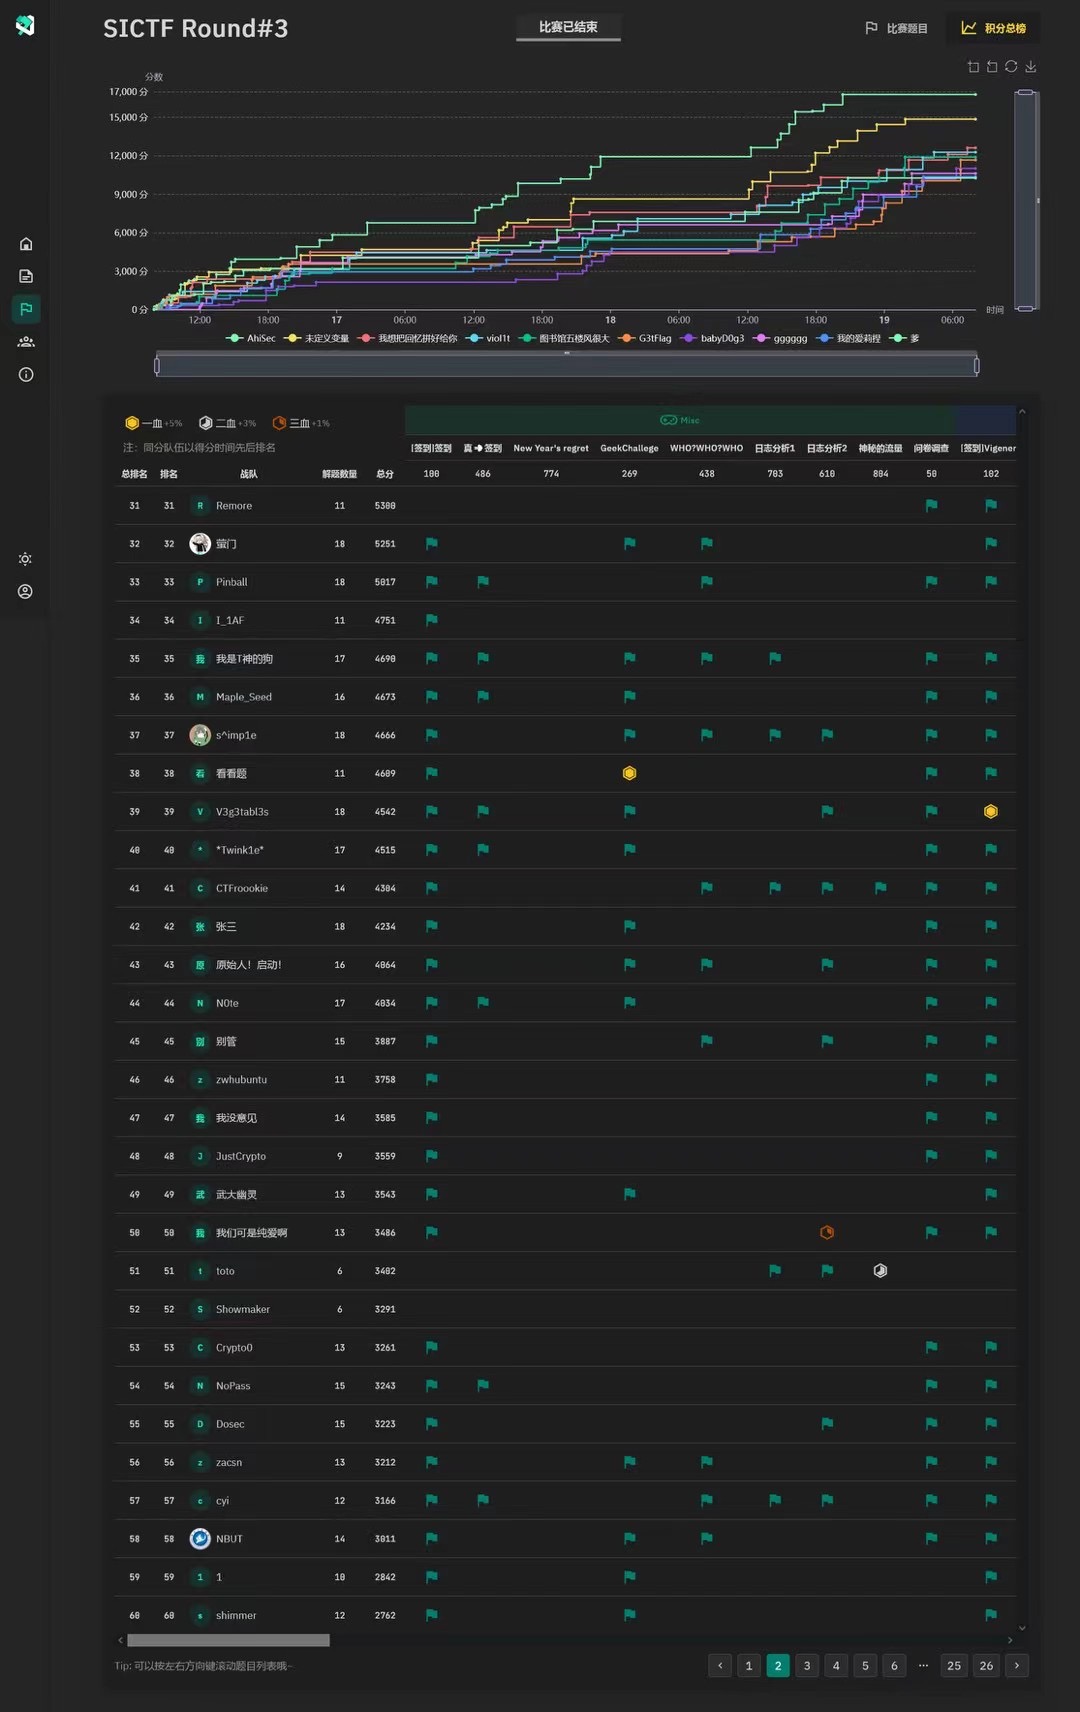Click the GeekChallege challenge column header
The image size is (1080, 1712).
pos(629,448)
